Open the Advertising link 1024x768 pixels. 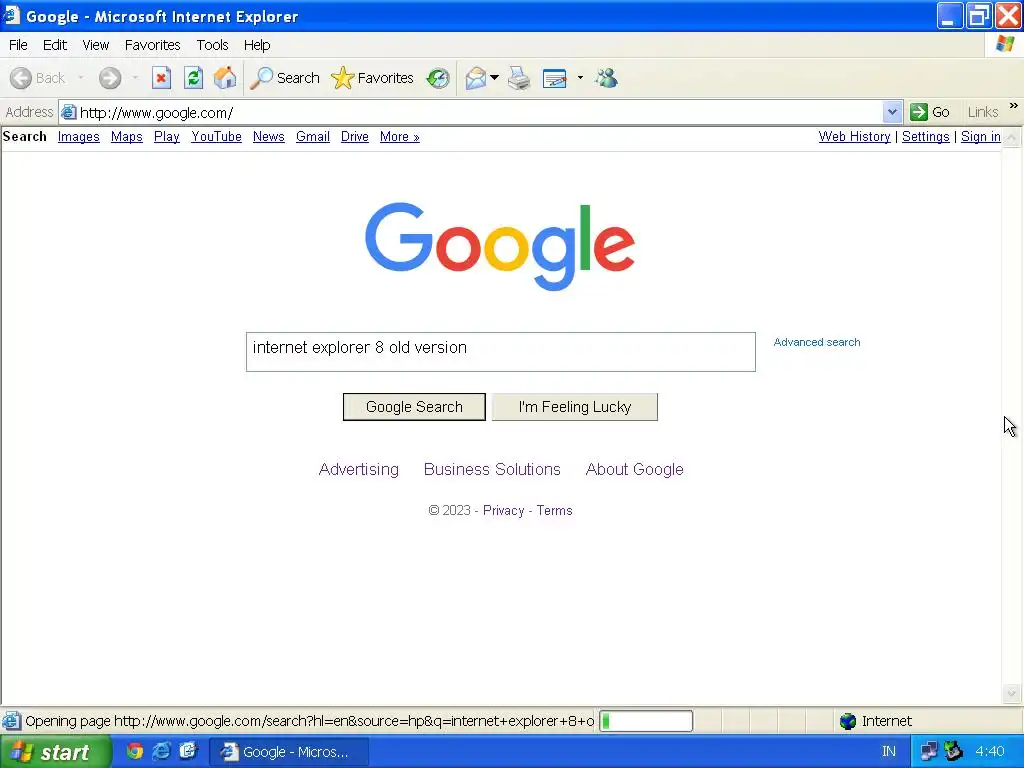[x=359, y=470]
